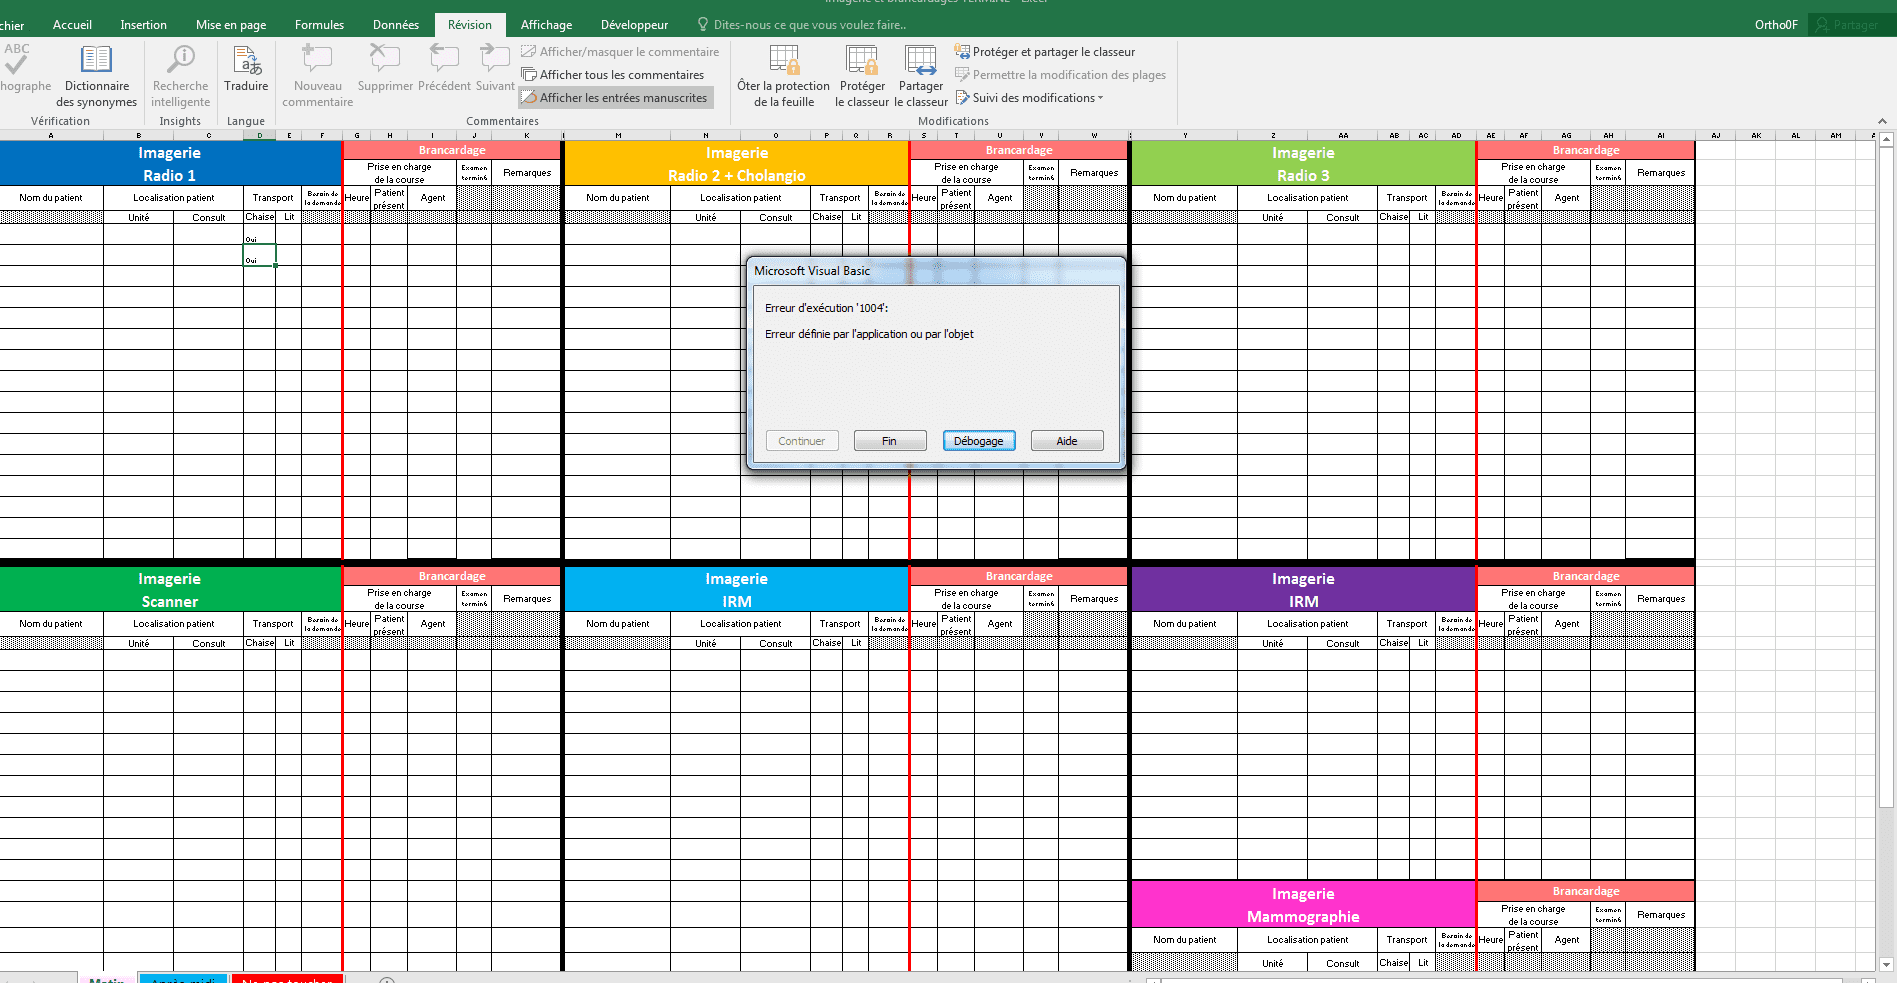Click Fin in the Visual Basic dialog
The height and width of the screenshot is (983, 1897).
click(x=890, y=441)
